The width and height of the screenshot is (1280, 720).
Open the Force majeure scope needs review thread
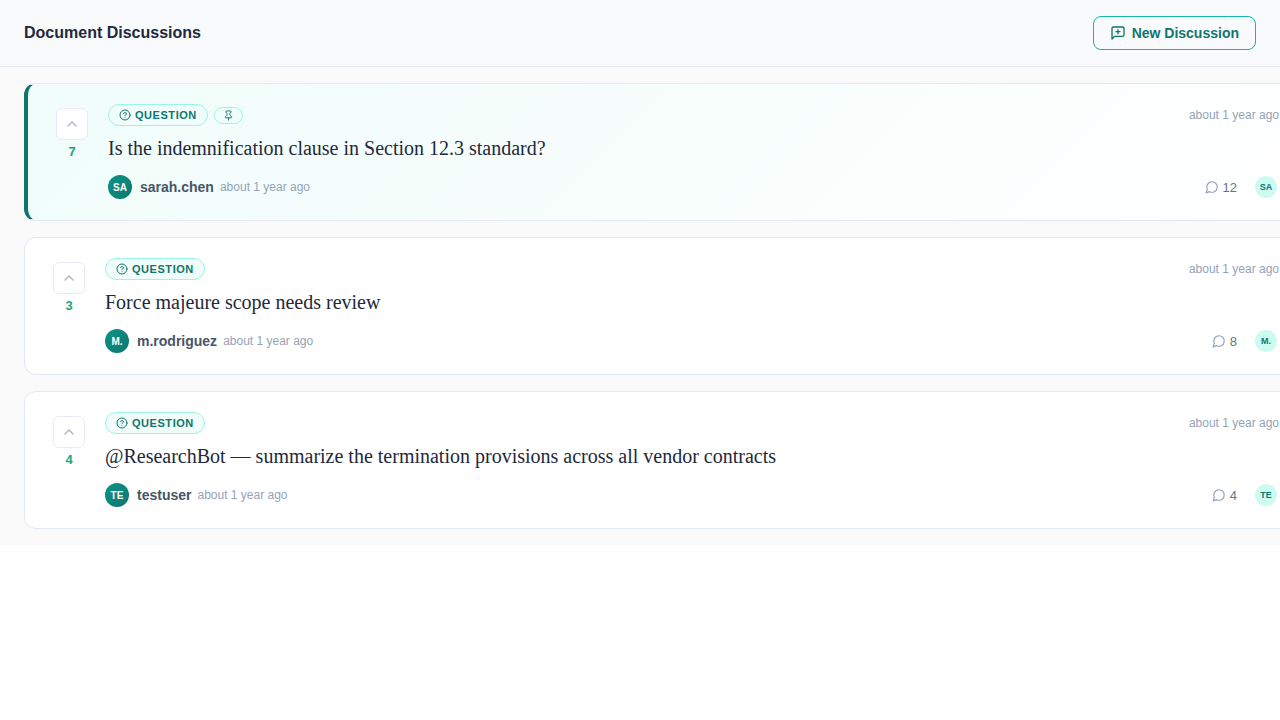pyautogui.click(x=243, y=303)
